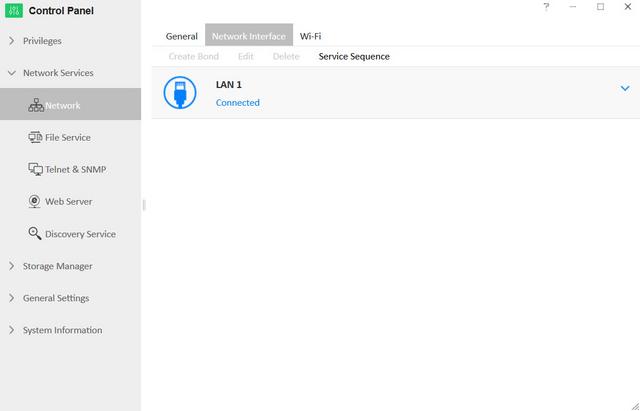Collapse the Network Services section
Screen dimensions: 640x411
tap(11, 73)
